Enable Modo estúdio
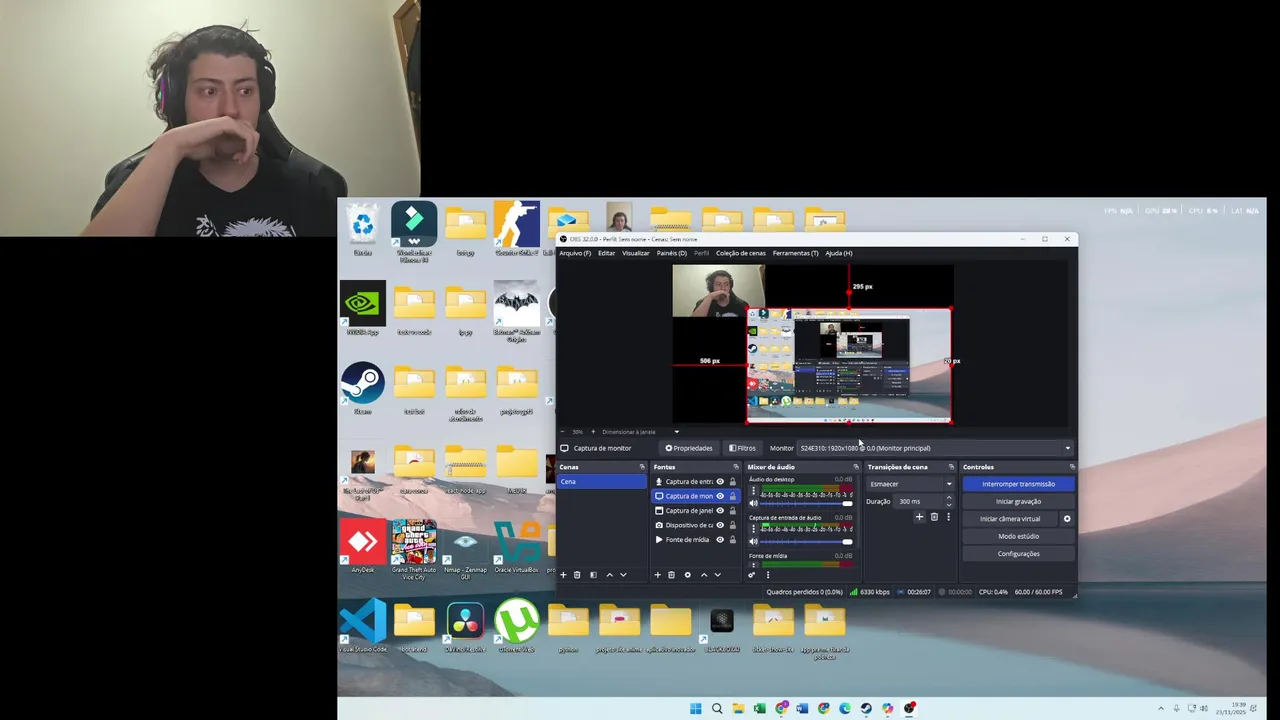Viewport: 1280px width, 720px height. point(1018,536)
